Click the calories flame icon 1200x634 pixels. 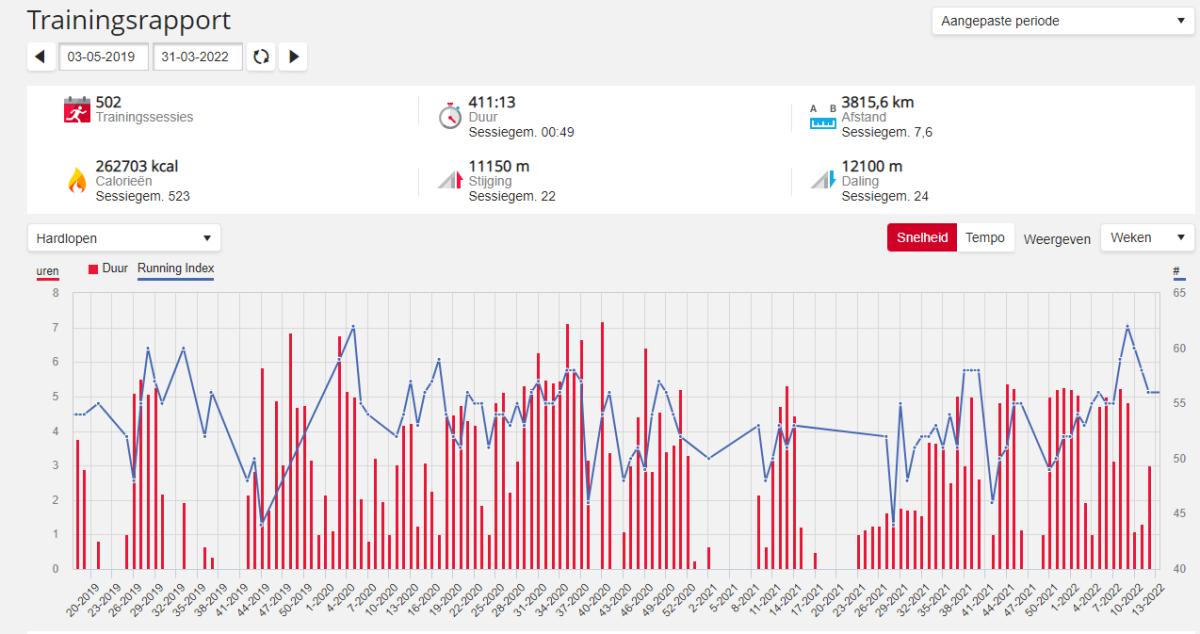pyautogui.click(x=77, y=180)
